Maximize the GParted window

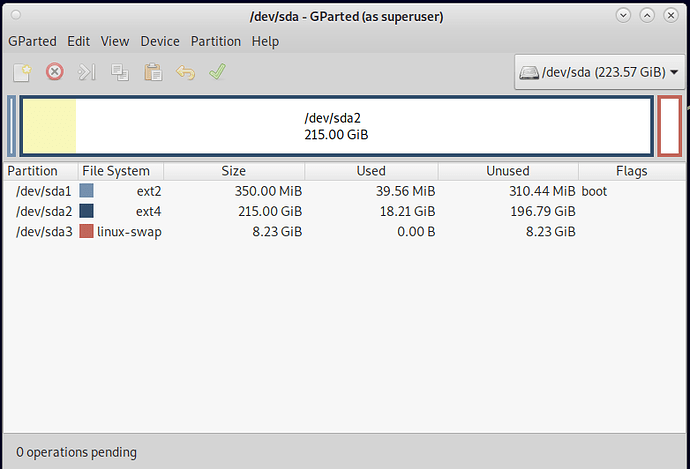[647, 16]
